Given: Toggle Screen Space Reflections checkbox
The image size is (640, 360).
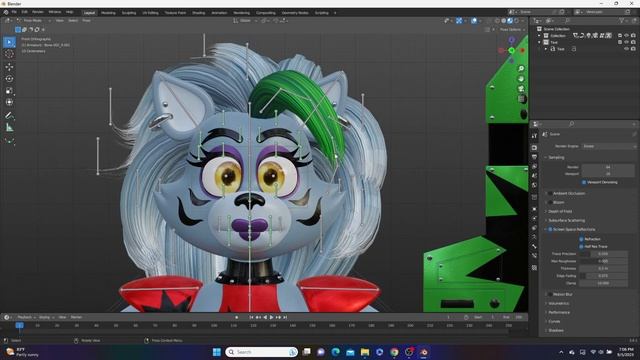Looking at the screenshot, I should [x=550, y=229].
